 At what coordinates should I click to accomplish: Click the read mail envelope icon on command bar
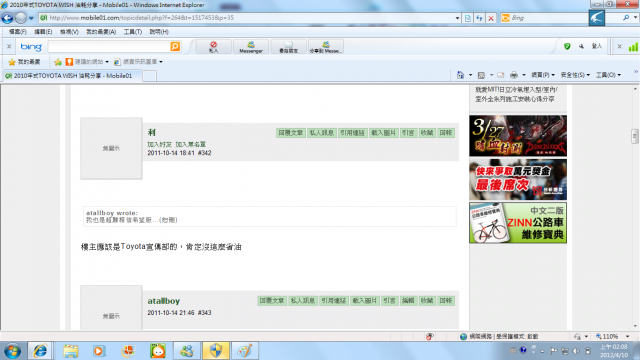500,75
